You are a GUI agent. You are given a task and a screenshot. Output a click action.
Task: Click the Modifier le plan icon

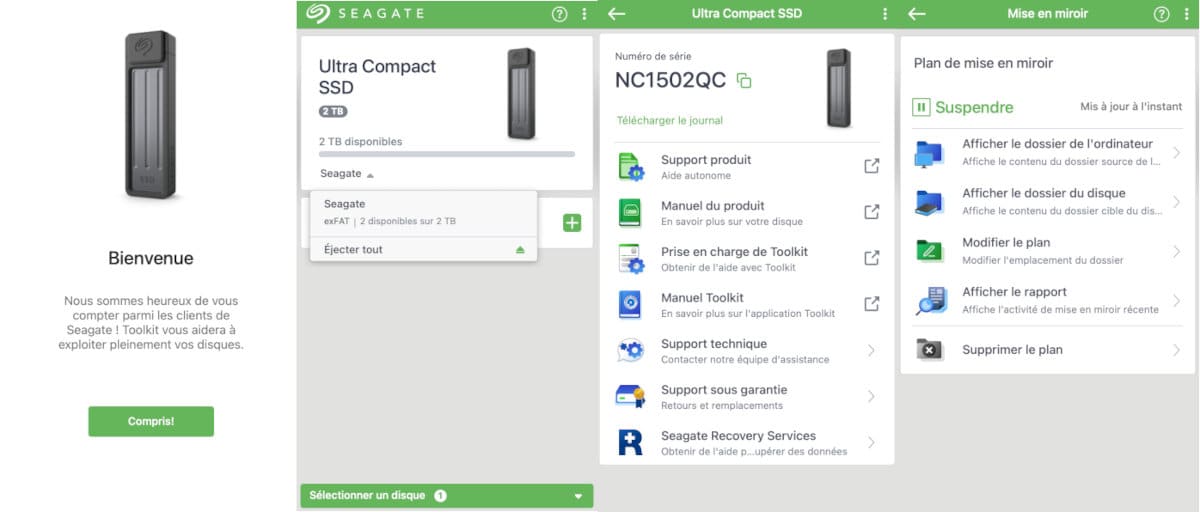929,251
